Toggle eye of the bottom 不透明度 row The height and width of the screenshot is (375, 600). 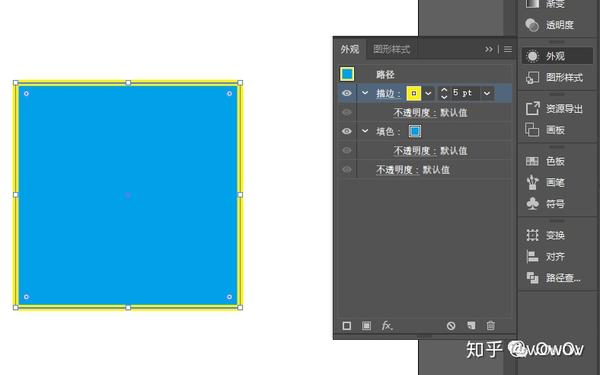tap(347, 169)
